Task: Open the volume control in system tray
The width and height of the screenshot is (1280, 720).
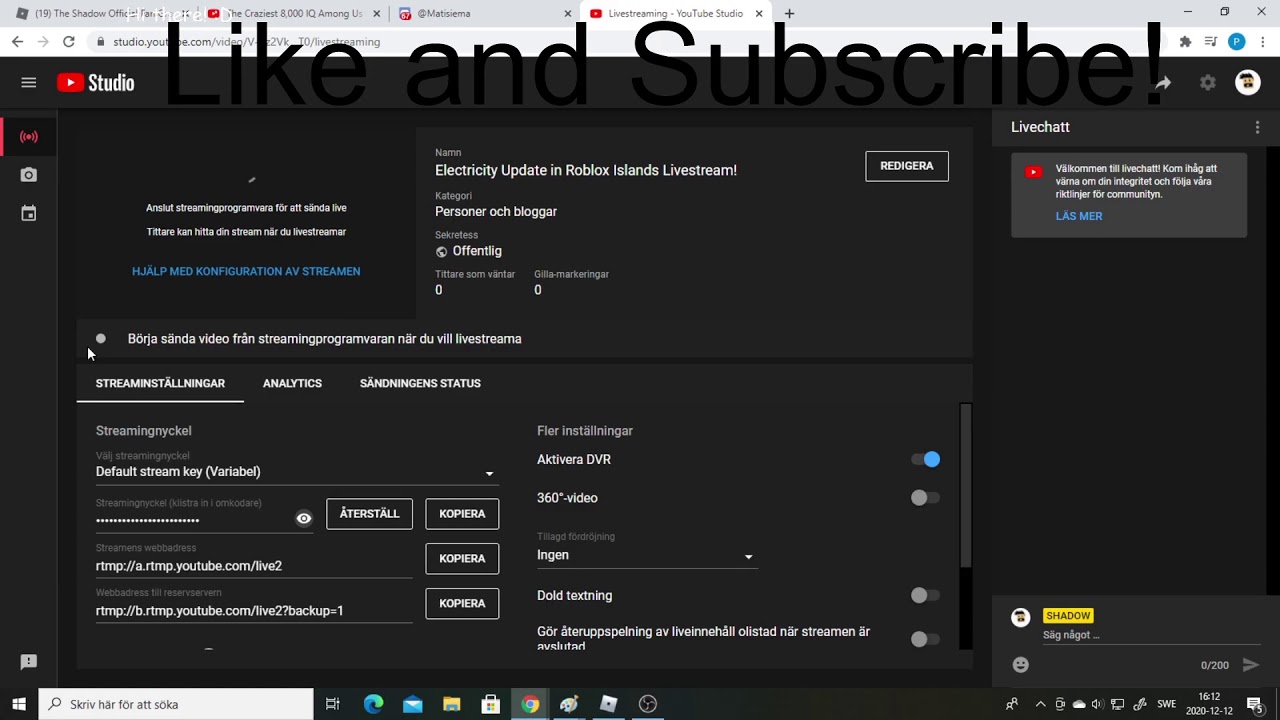Action: pyautogui.click(x=1097, y=704)
